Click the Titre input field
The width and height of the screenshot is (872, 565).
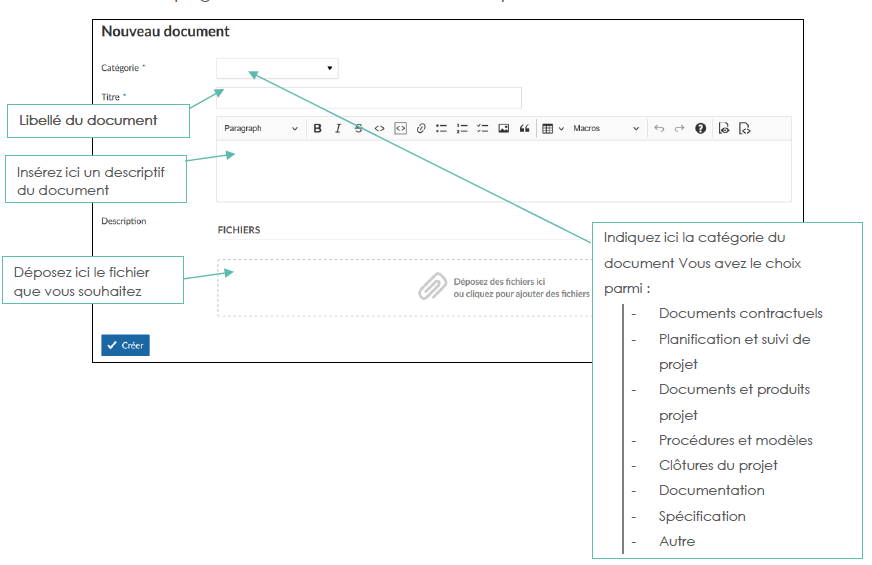tap(369, 97)
